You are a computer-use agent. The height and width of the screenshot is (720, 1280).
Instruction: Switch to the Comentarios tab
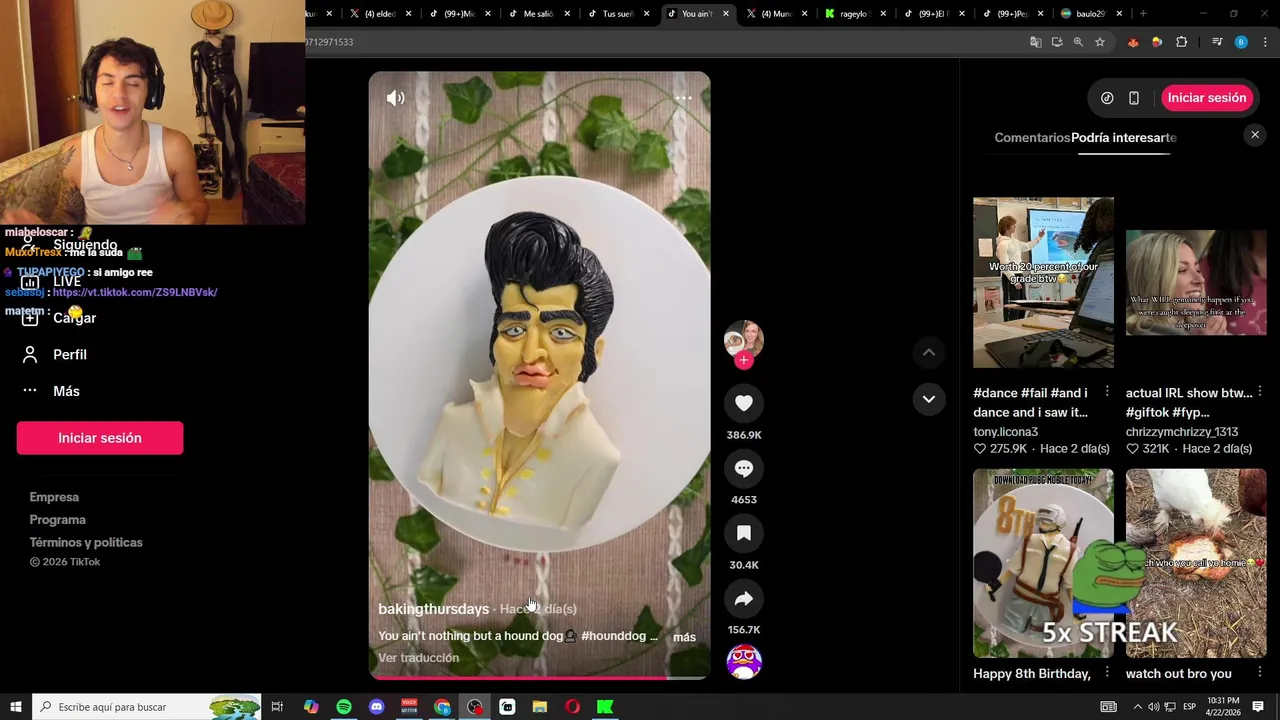click(x=1032, y=138)
